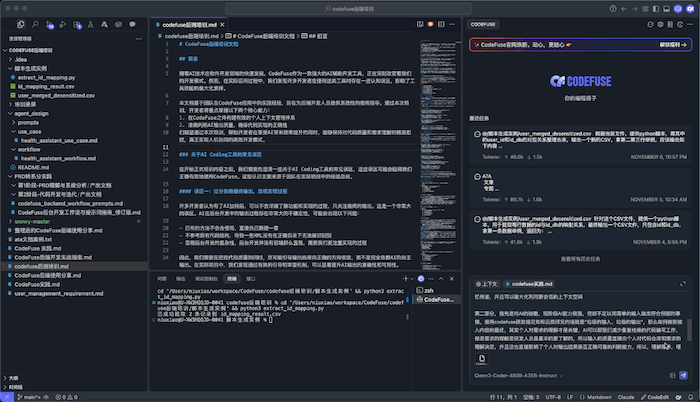Toggle split editor layout in editor toolbar
The image size is (700, 402).
[x=441, y=24]
